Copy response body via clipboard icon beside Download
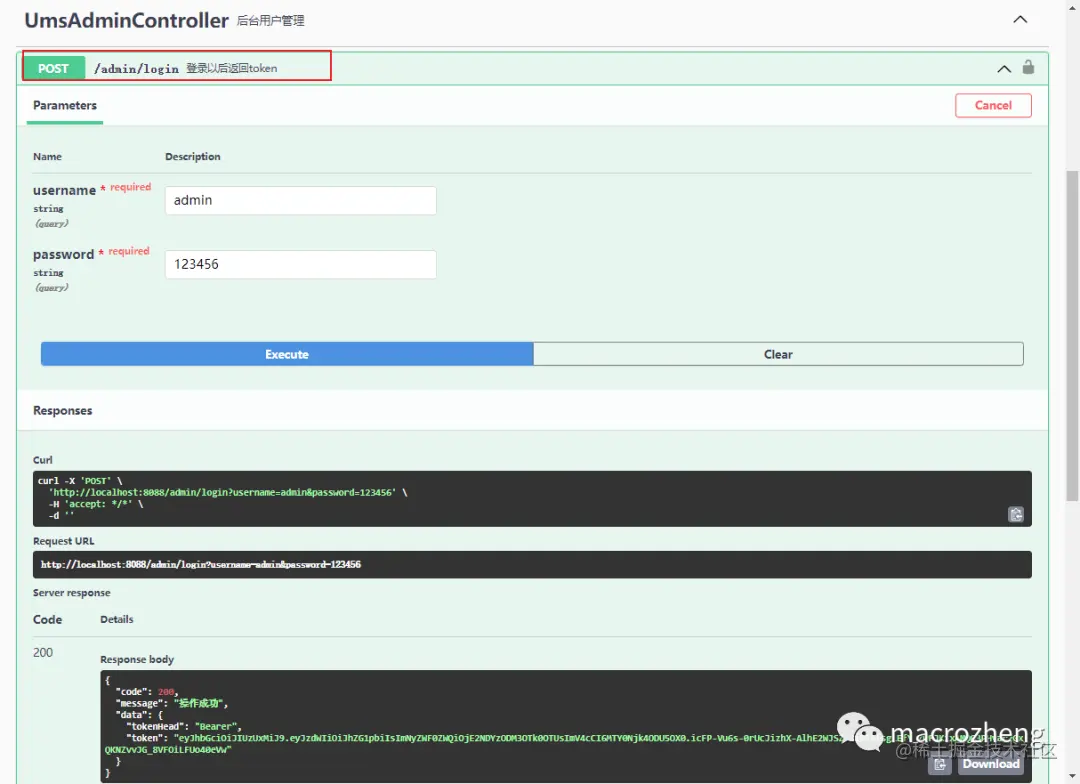This screenshot has width=1080, height=784. pos(939,763)
